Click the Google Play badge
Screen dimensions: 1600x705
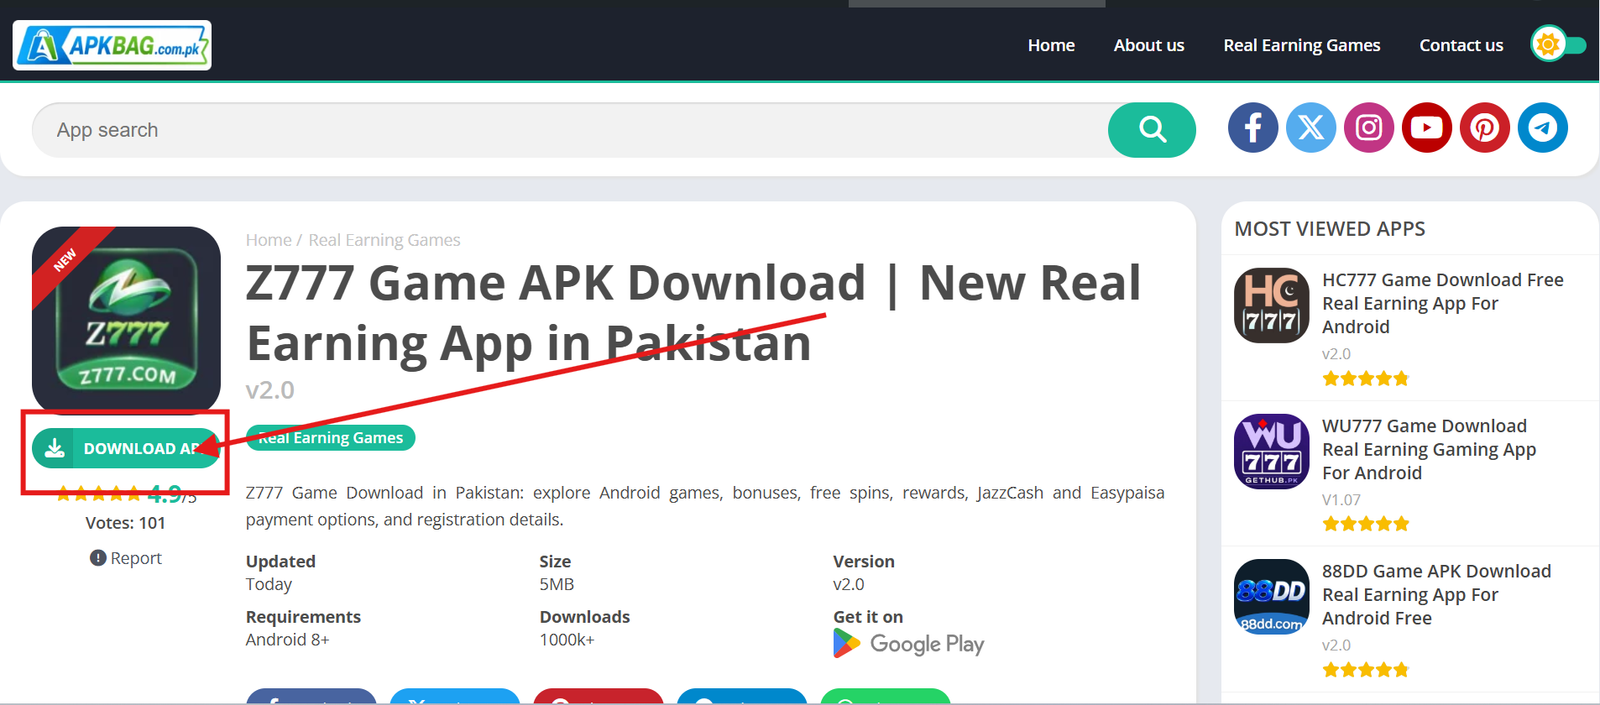pos(909,644)
